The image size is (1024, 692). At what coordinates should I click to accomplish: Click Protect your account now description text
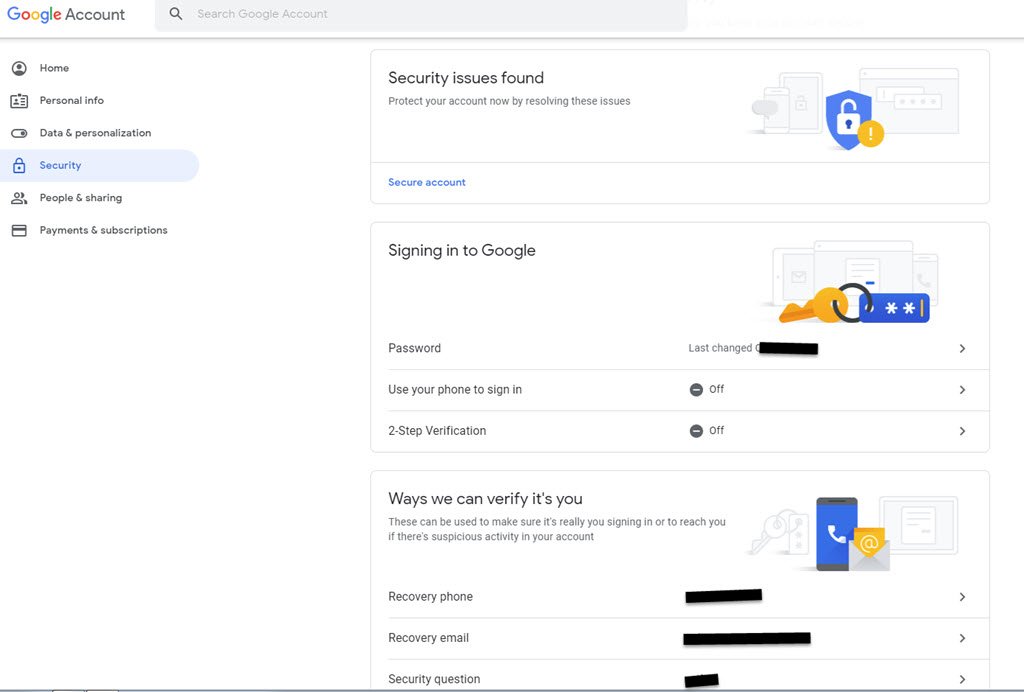509,101
